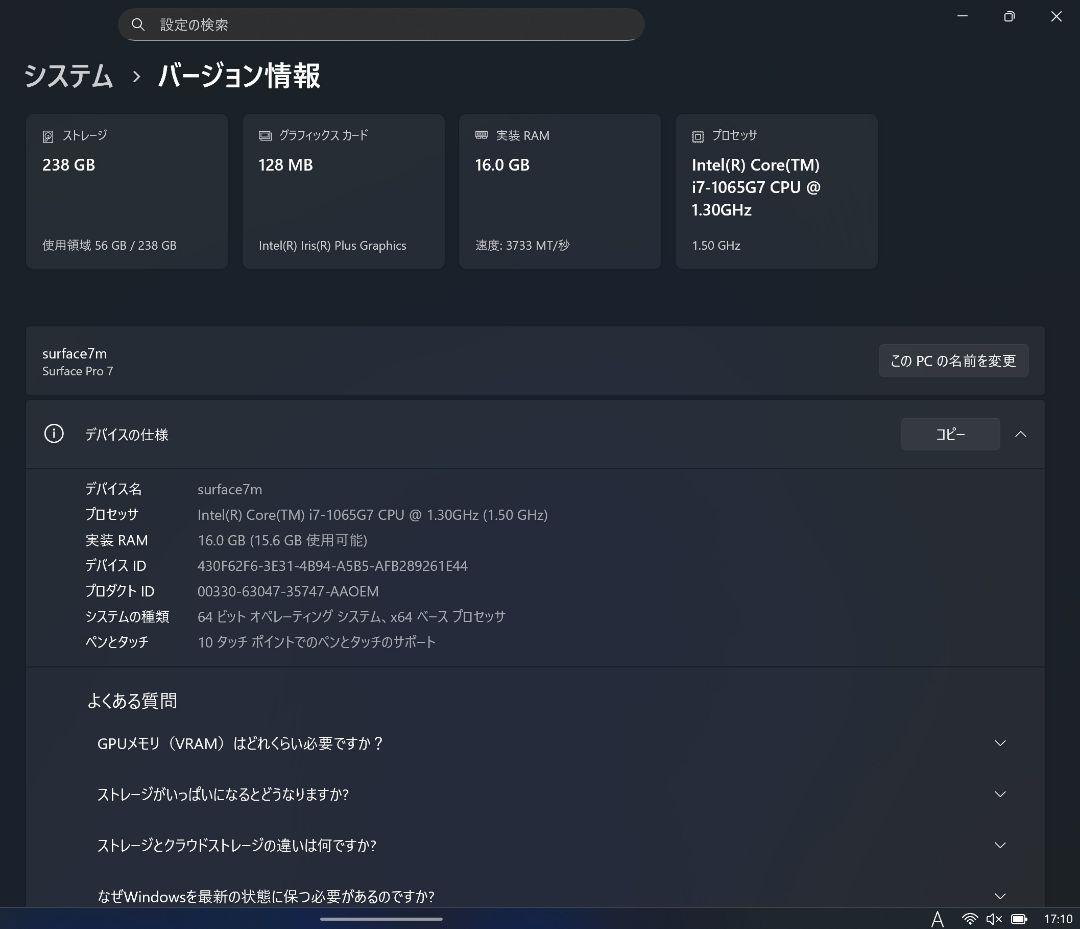Click the プロセッサ chip icon on the Intel card
The width and height of the screenshot is (1080, 929).
click(x=697, y=135)
